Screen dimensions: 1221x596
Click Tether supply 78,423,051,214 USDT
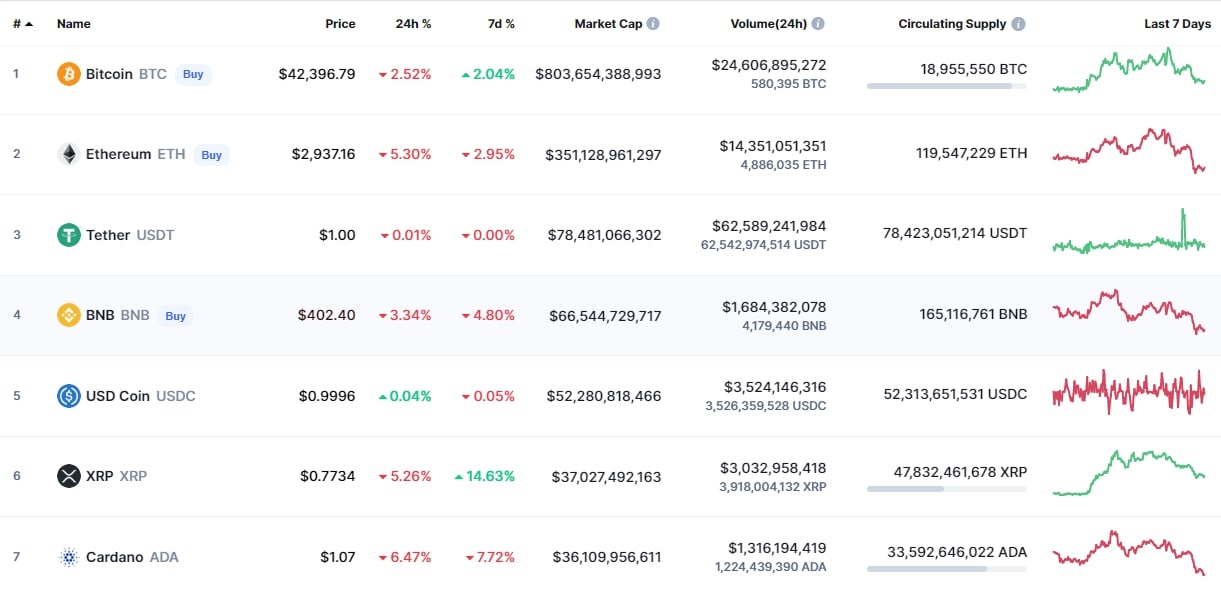click(x=955, y=234)
